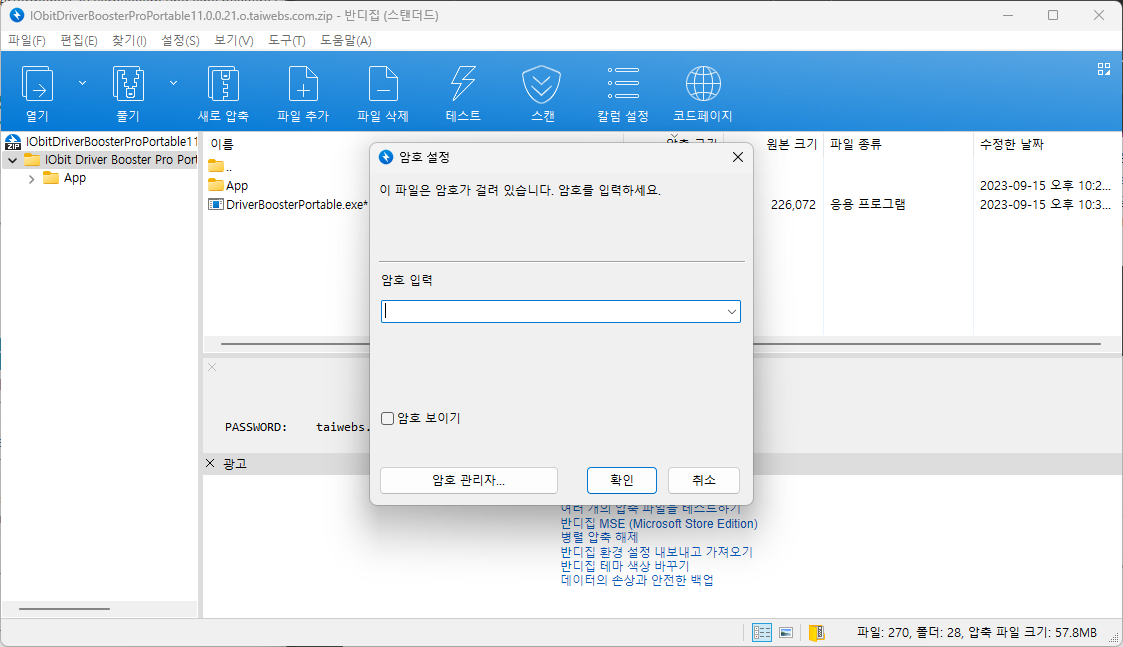This screenshot has height=647, width=1123.
Task: Click the 응용 프로그램 file type cell
Action: [867, 204]
